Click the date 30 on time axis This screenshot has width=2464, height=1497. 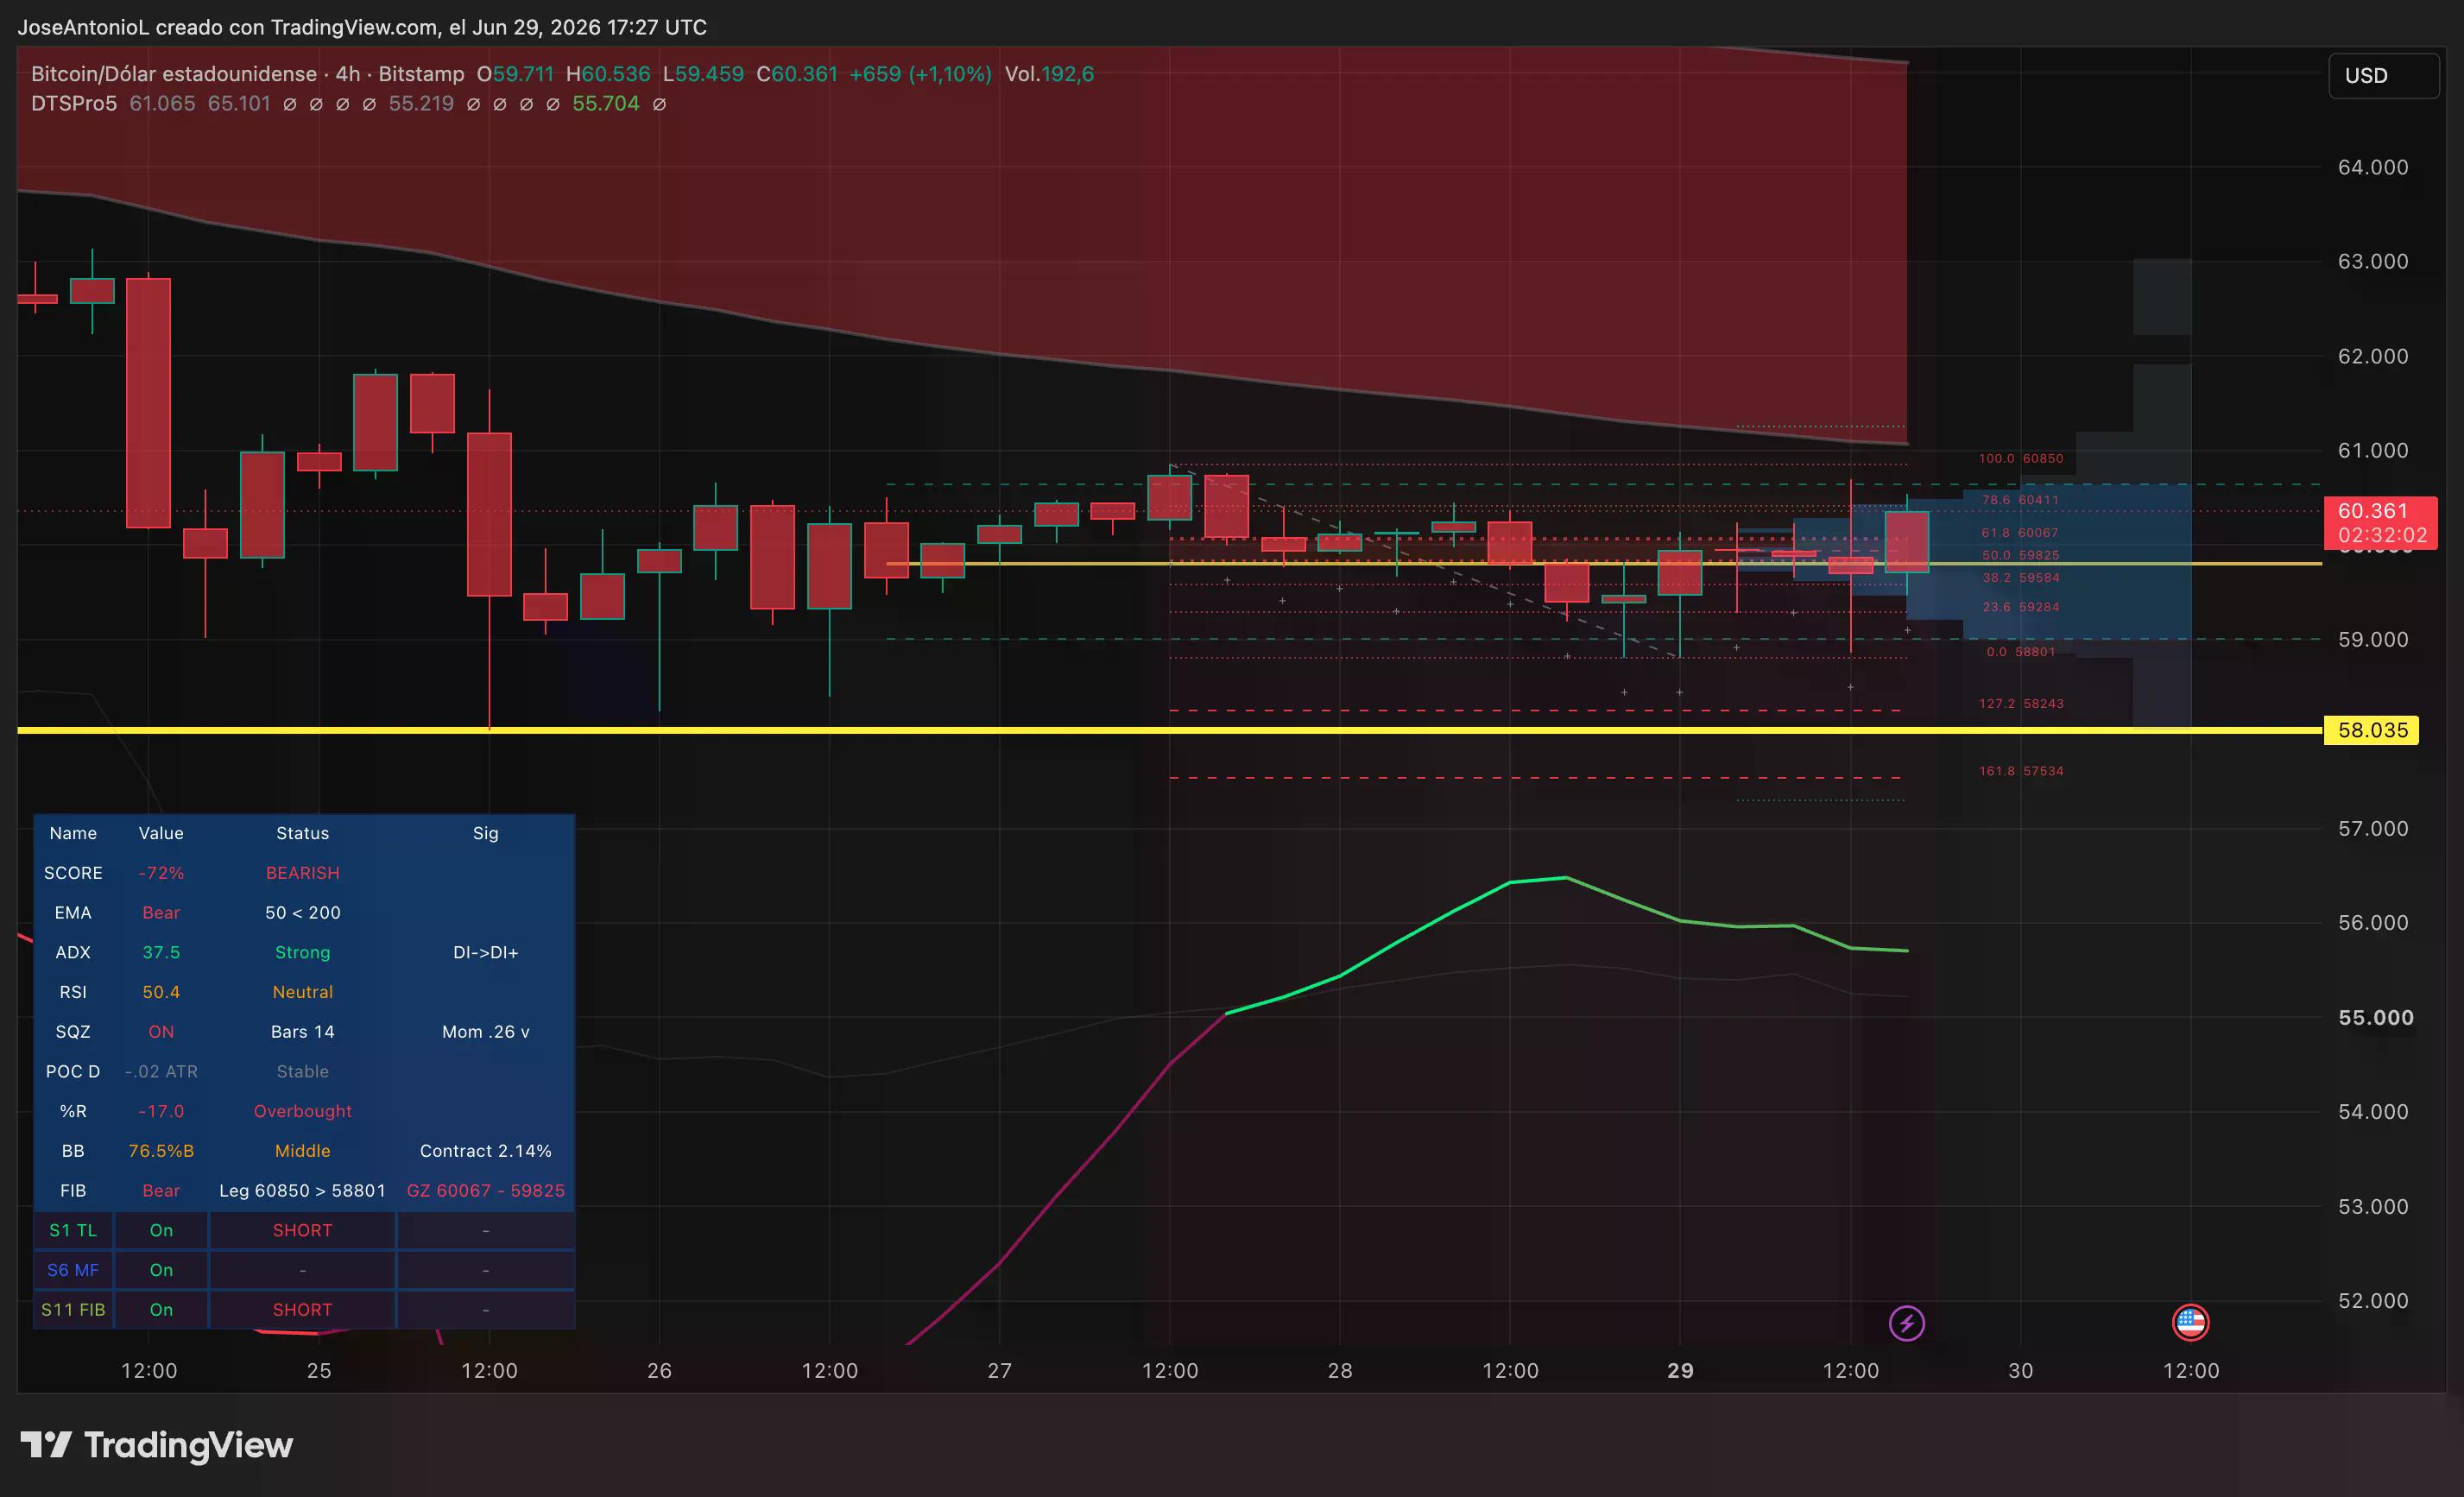[x=2020, y=1371]
